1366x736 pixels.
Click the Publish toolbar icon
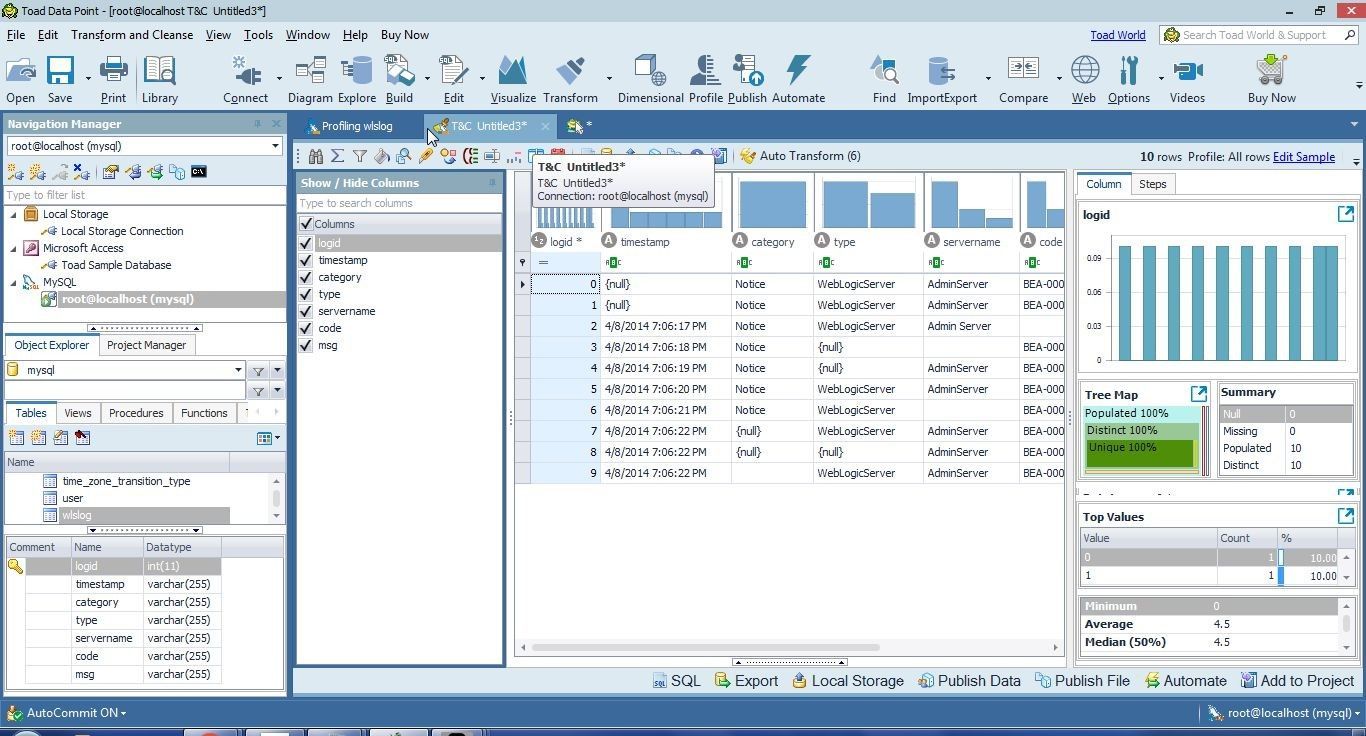(747, 79)
